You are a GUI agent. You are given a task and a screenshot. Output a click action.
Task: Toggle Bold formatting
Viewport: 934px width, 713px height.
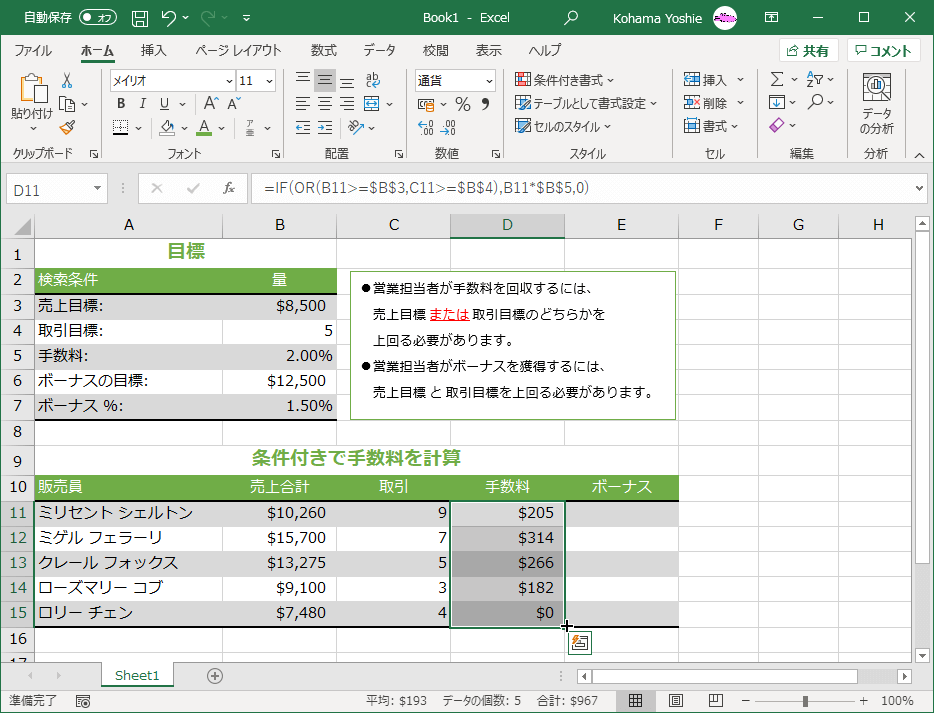pos(121,104)
